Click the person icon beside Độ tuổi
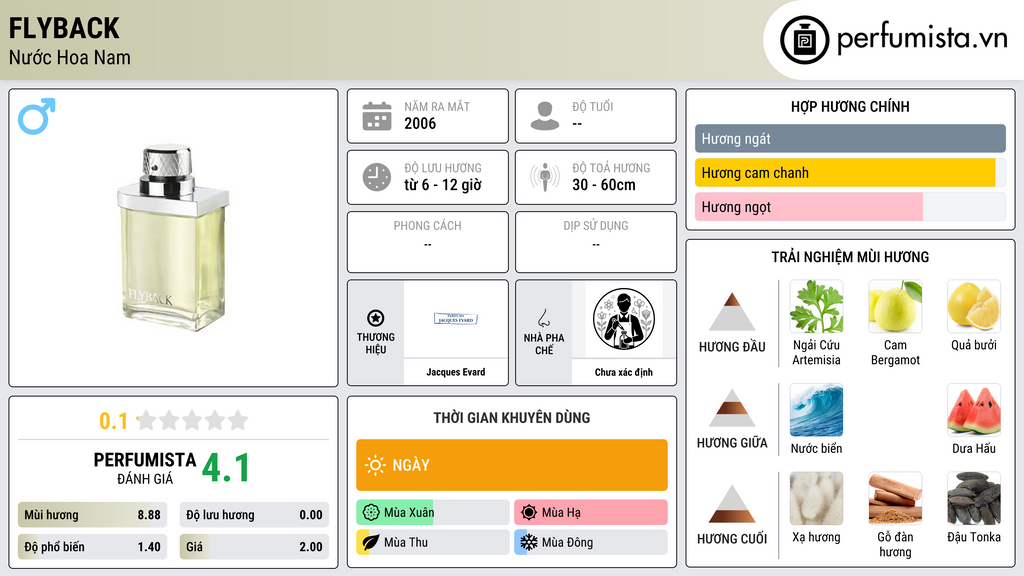 click(545, 116)
